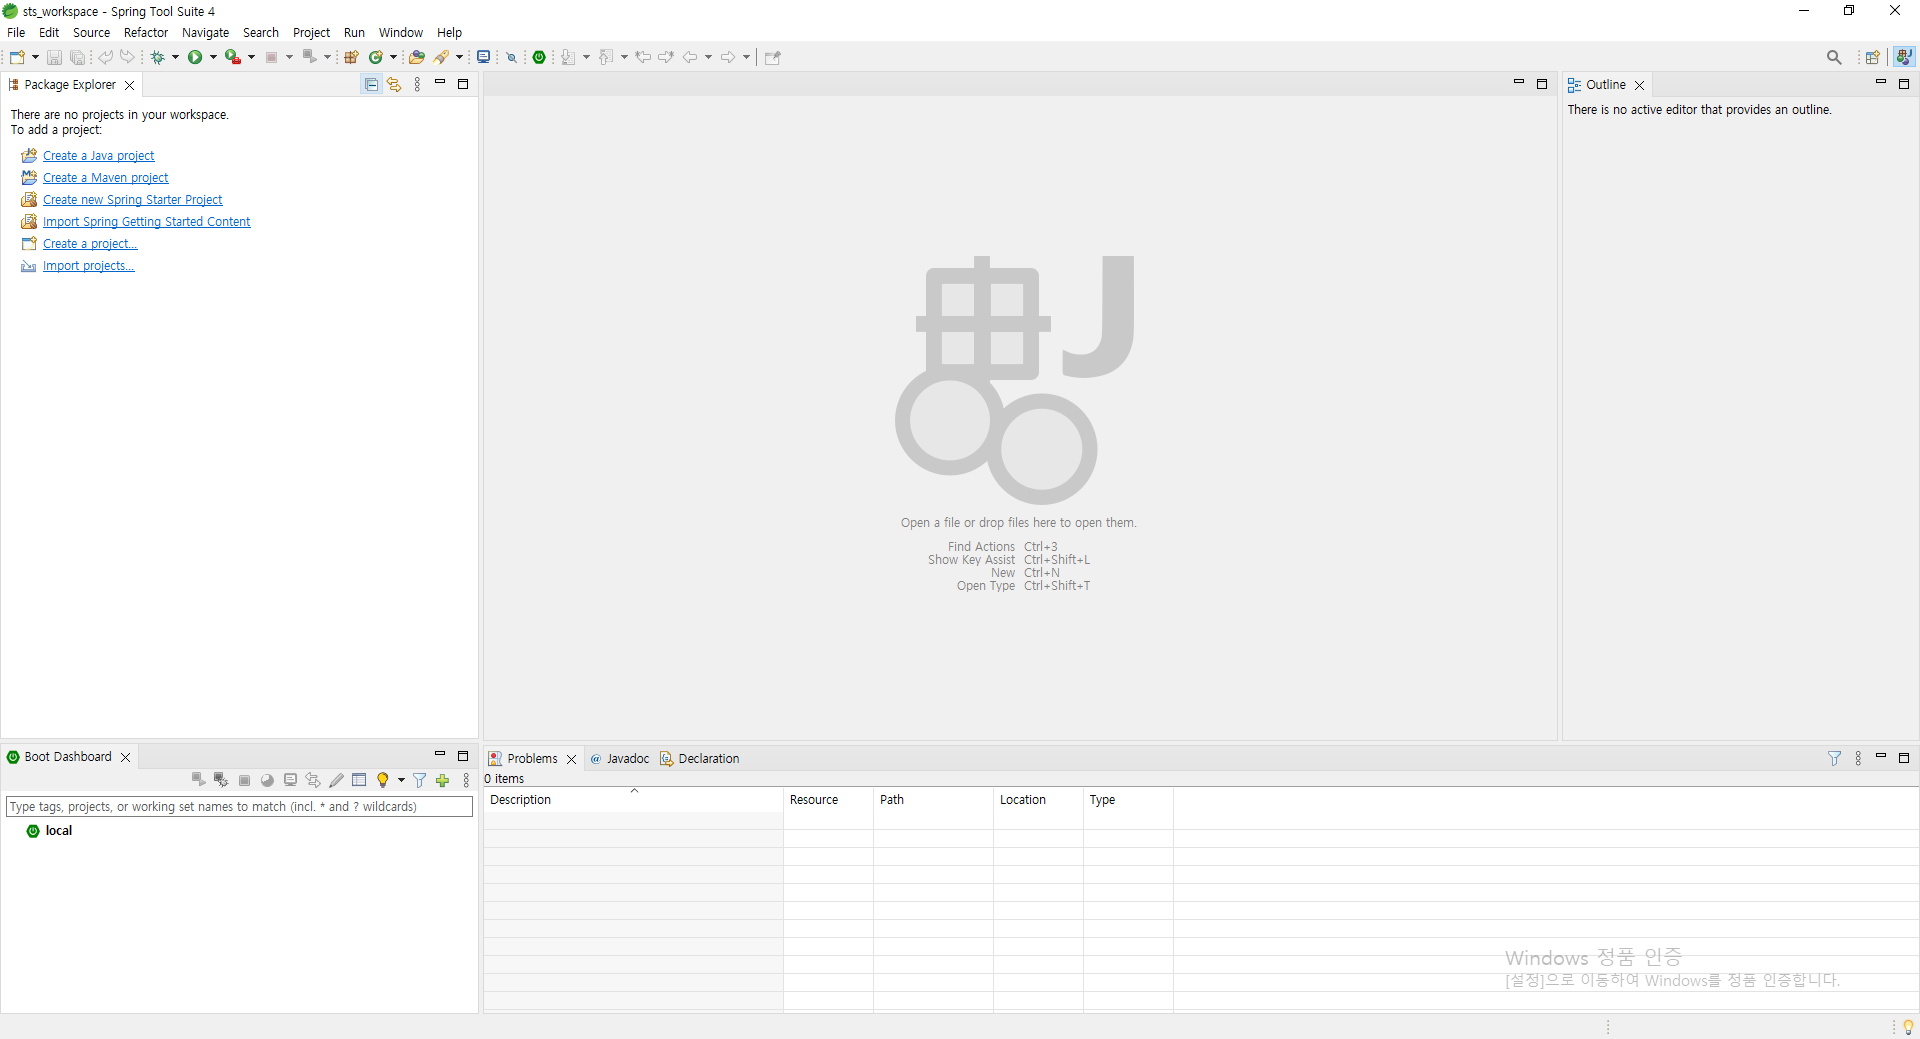This screenshot has width=1920, height=1039.
Task: Open the dropdown next to New icon
Action: tap(35, 57)
